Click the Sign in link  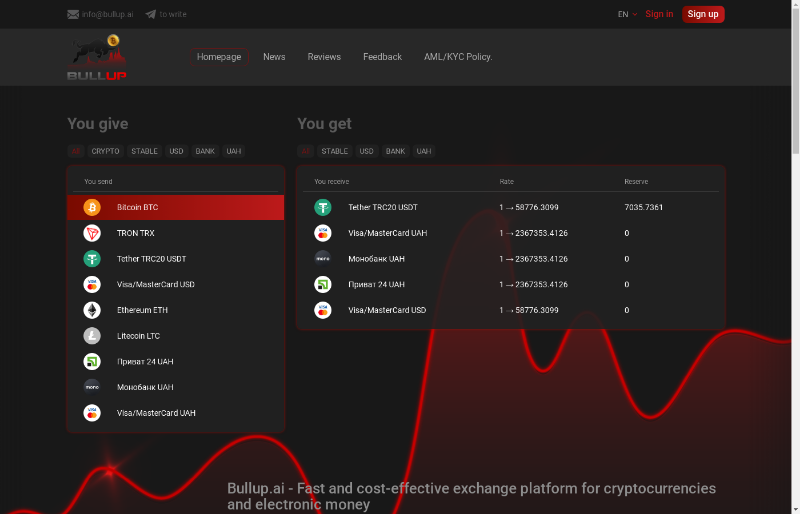coord(659,14)
